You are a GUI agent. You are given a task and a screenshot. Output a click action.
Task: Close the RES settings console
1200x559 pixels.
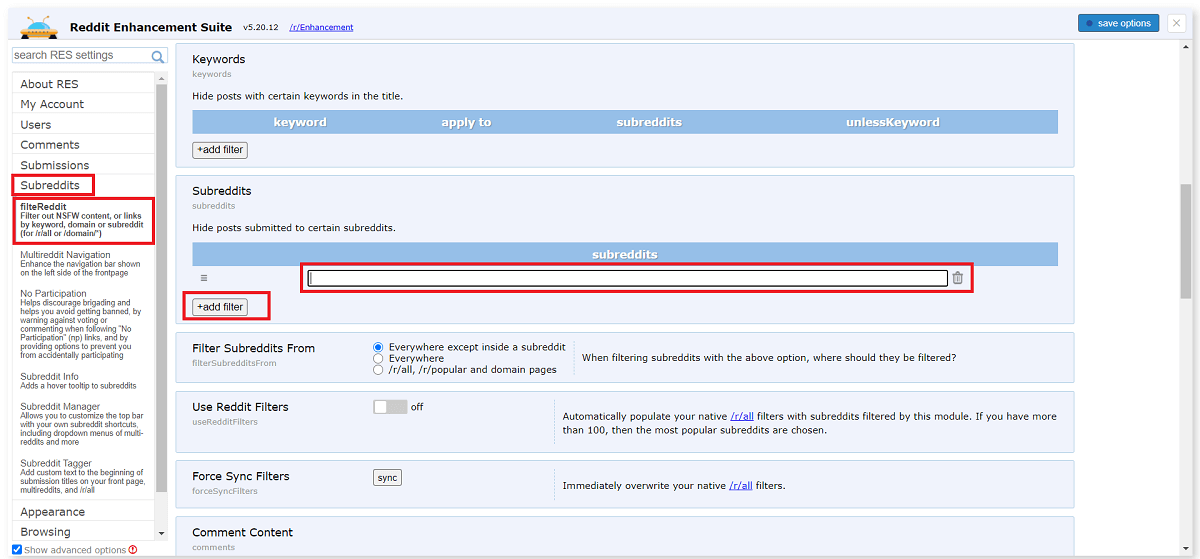tap(1176, 23)
